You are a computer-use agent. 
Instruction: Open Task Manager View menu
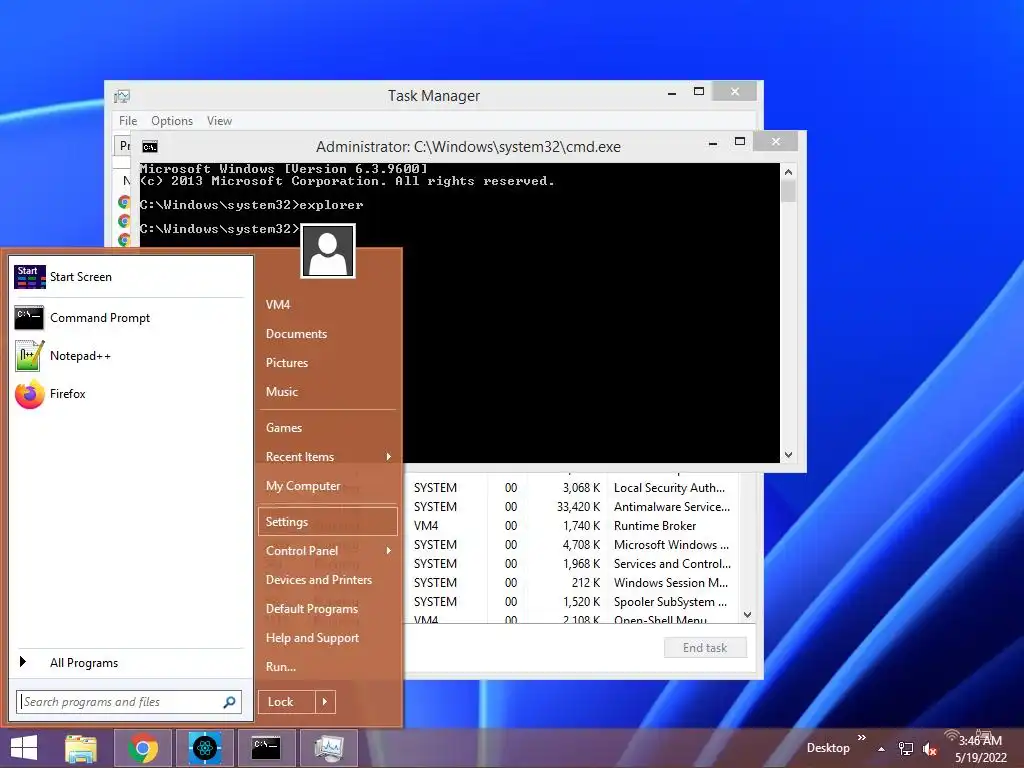219,121
